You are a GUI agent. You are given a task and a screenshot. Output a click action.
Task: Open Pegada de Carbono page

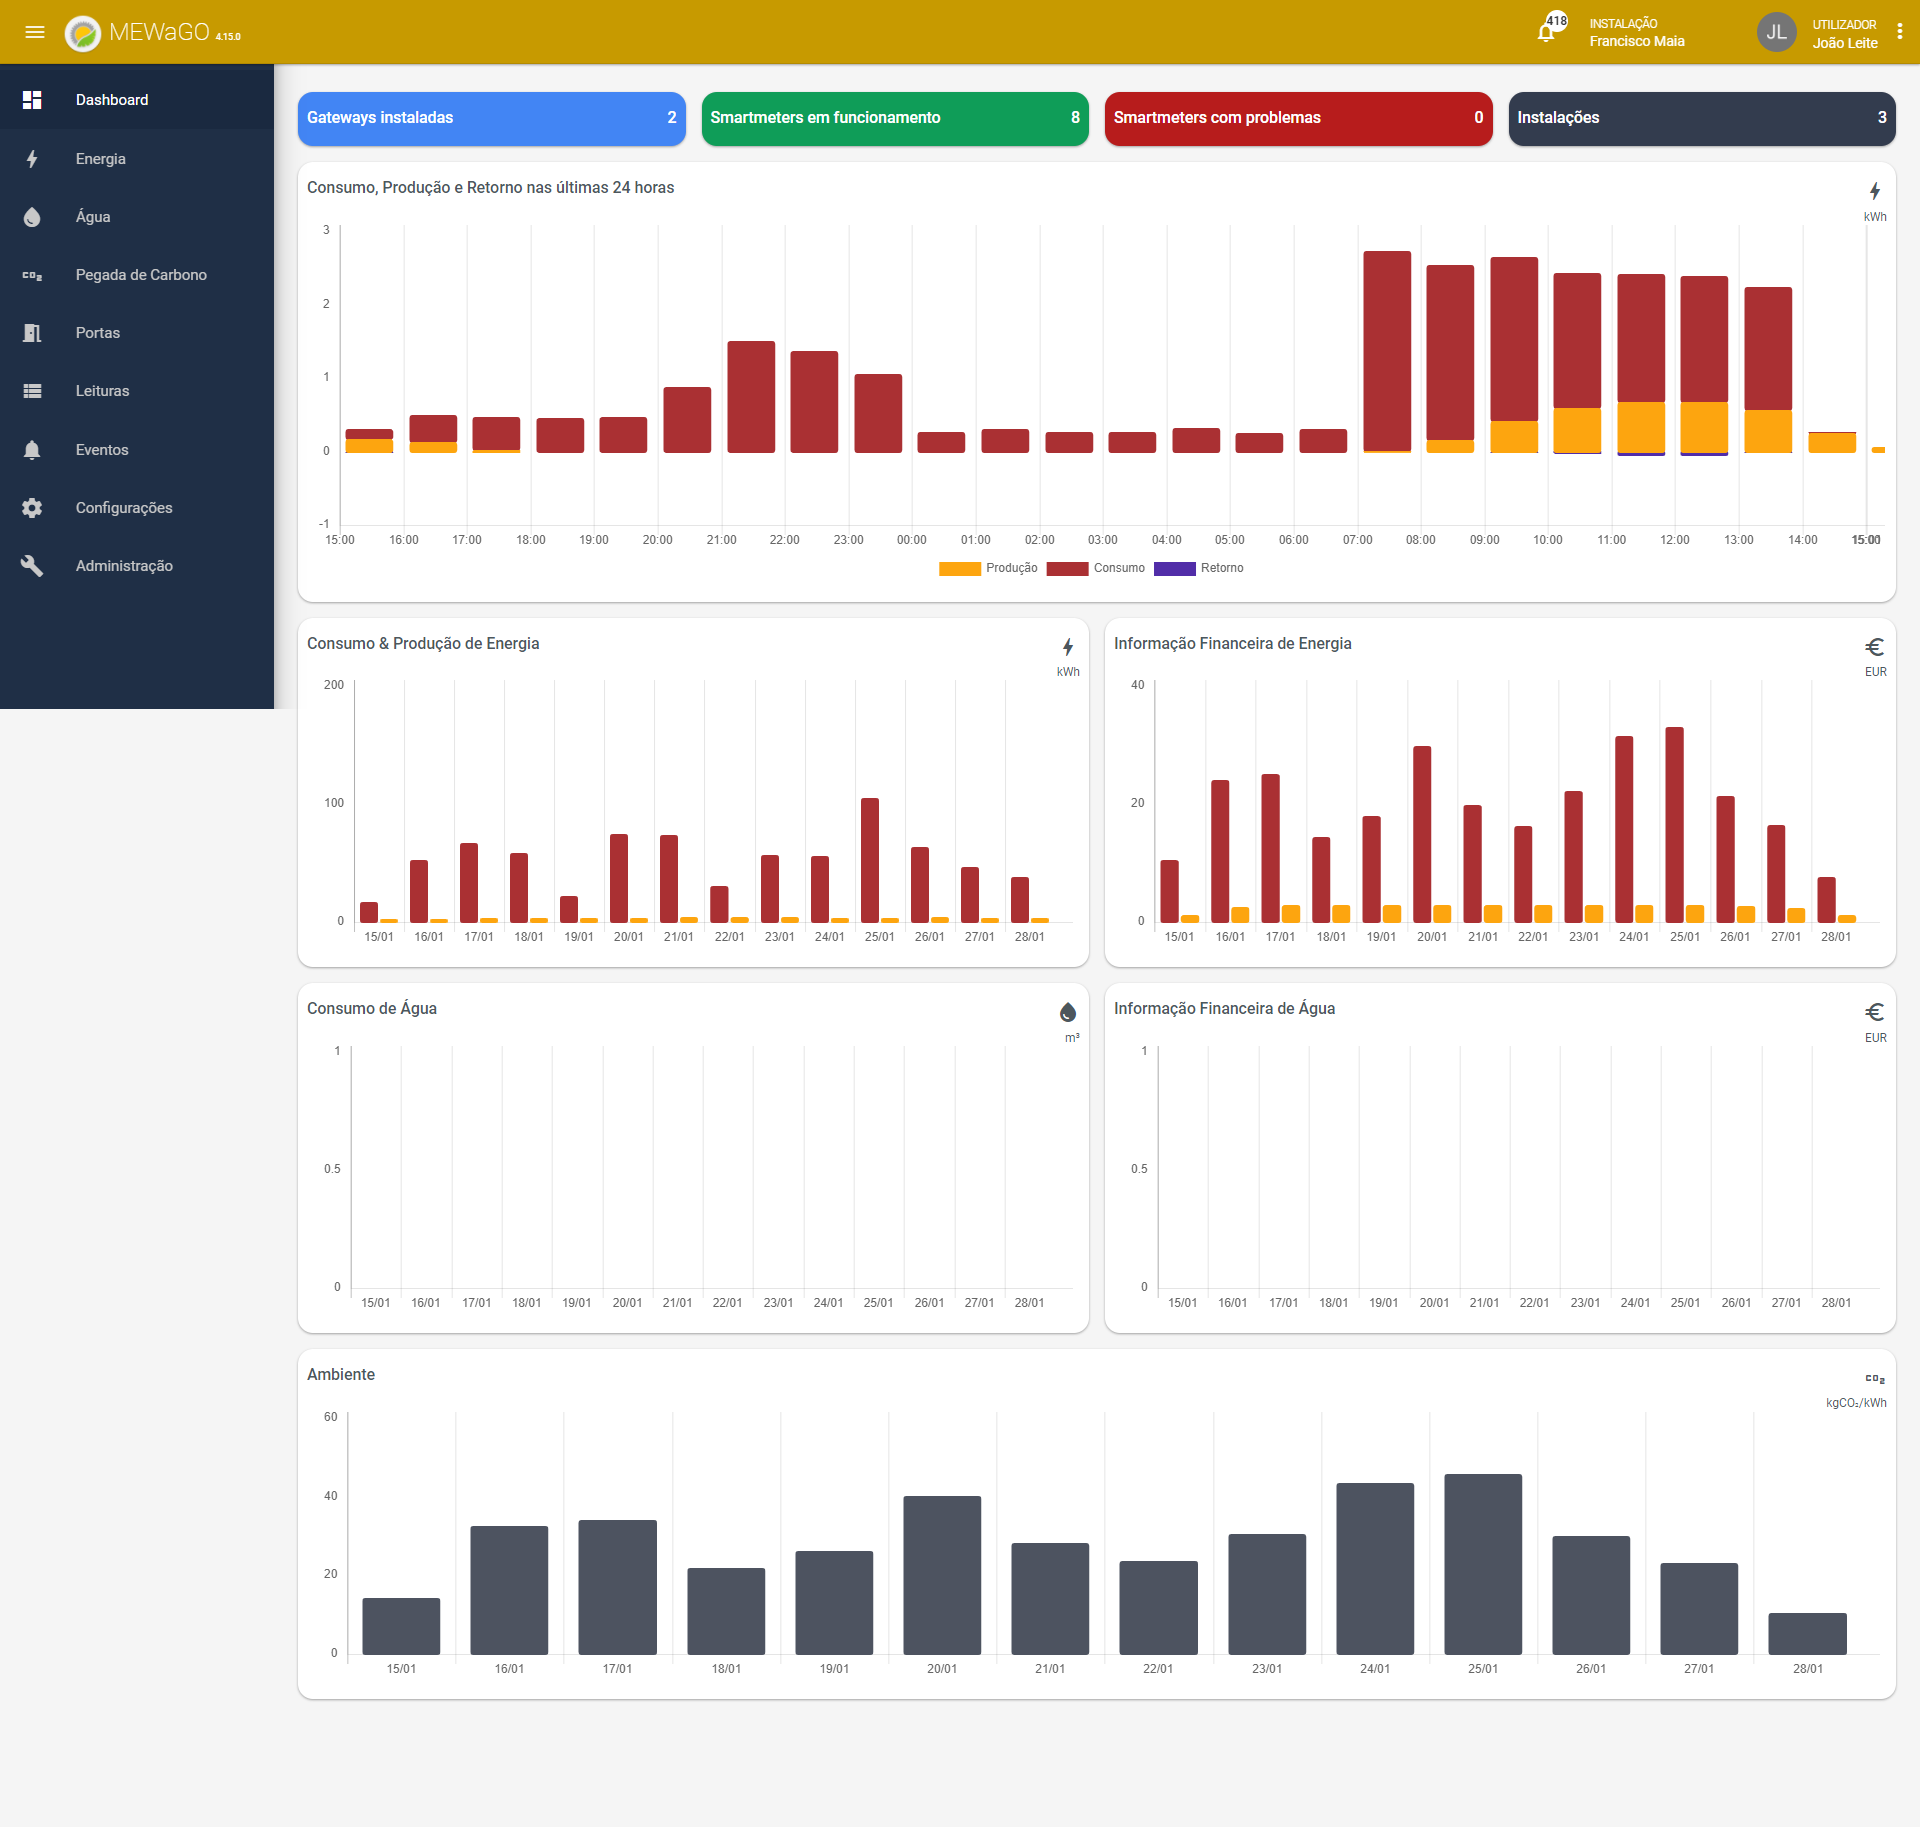pyautogui.click(x=137, y=275)
